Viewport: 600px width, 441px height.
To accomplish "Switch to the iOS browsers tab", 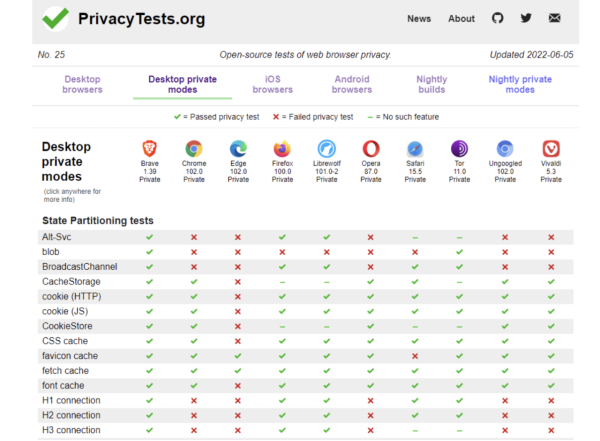I will tap(272, 84).
